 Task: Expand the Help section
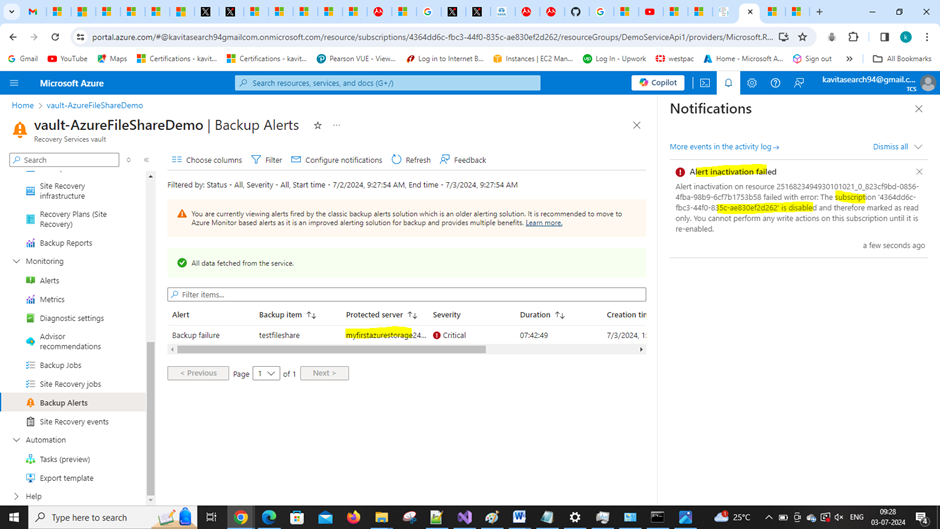[x=16, y=497]
